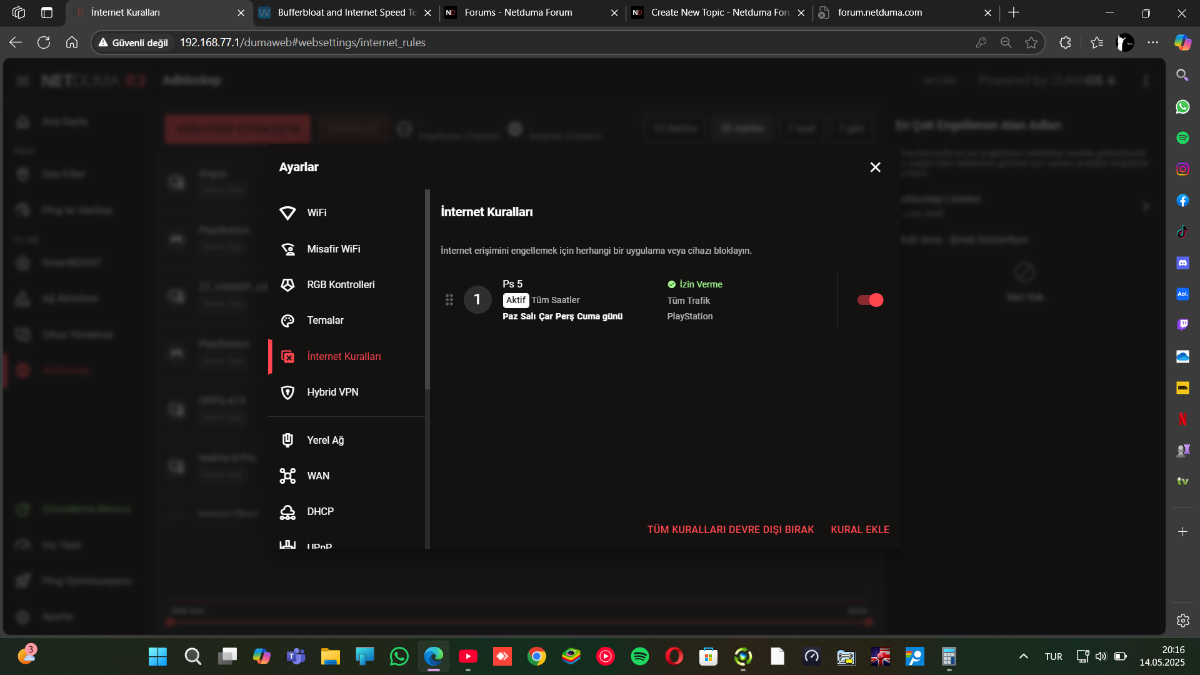Open Netflix in Edge sidebar
The width and height of the screenshot is (1200, 675).
(x=1183, y=418)
